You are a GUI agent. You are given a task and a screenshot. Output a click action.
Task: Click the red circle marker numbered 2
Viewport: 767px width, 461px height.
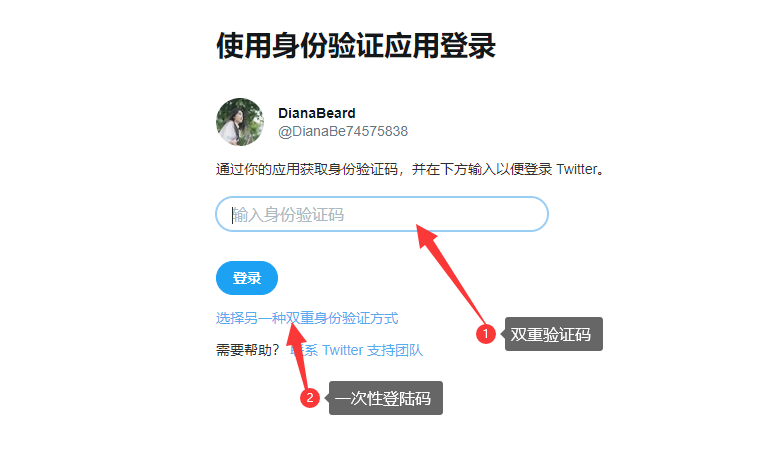[310, 397]
